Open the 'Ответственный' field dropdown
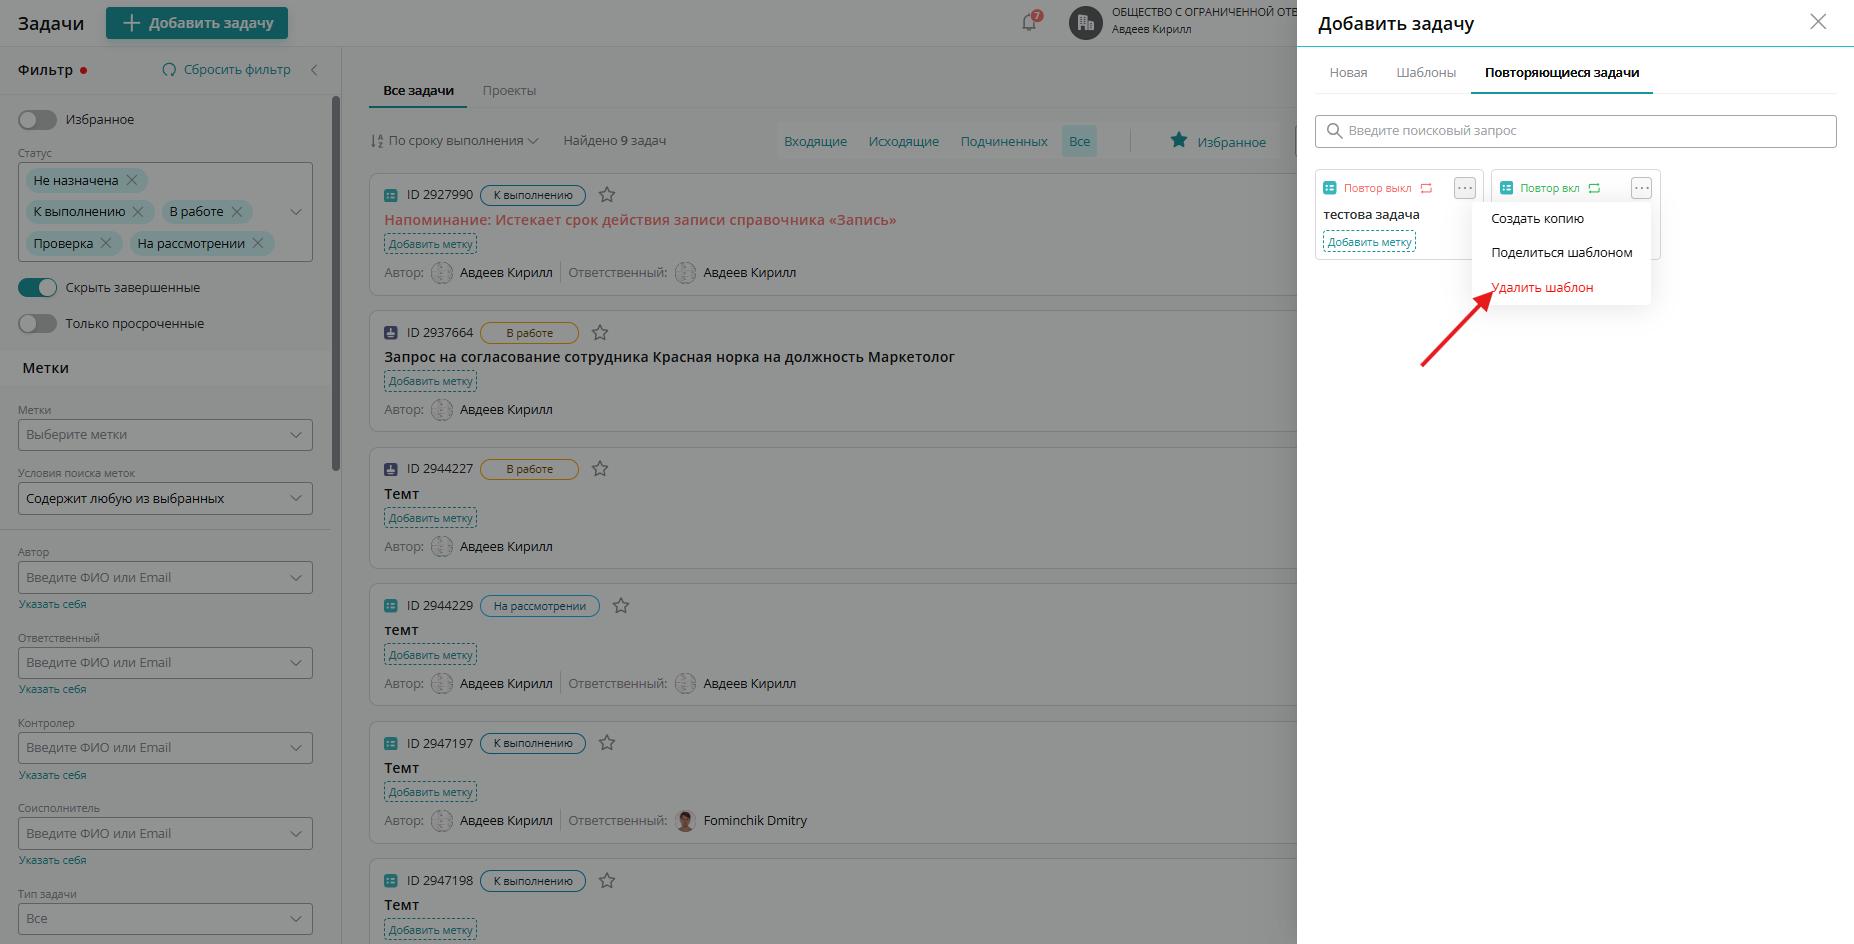Viewport: 1854px width, 944px height. pyautogui.click(x=165, y=663)
